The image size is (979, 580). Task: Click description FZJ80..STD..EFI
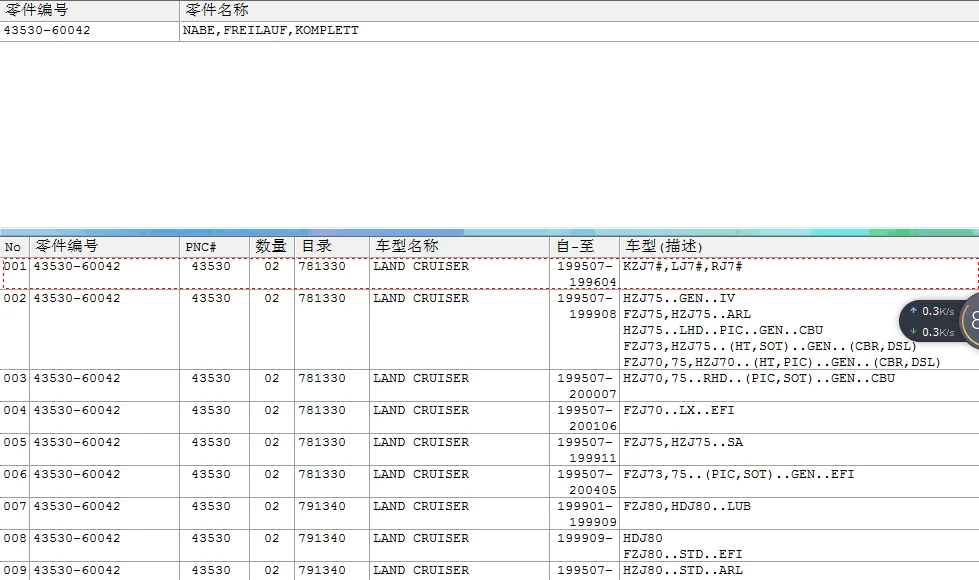682,554
